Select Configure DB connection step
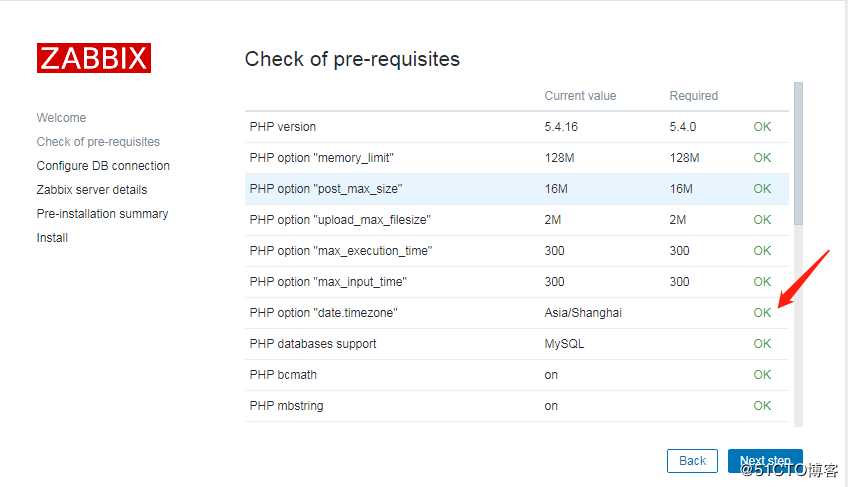This screenshot has width=848, height=487. pyautogui.click(x=103, y=166)
